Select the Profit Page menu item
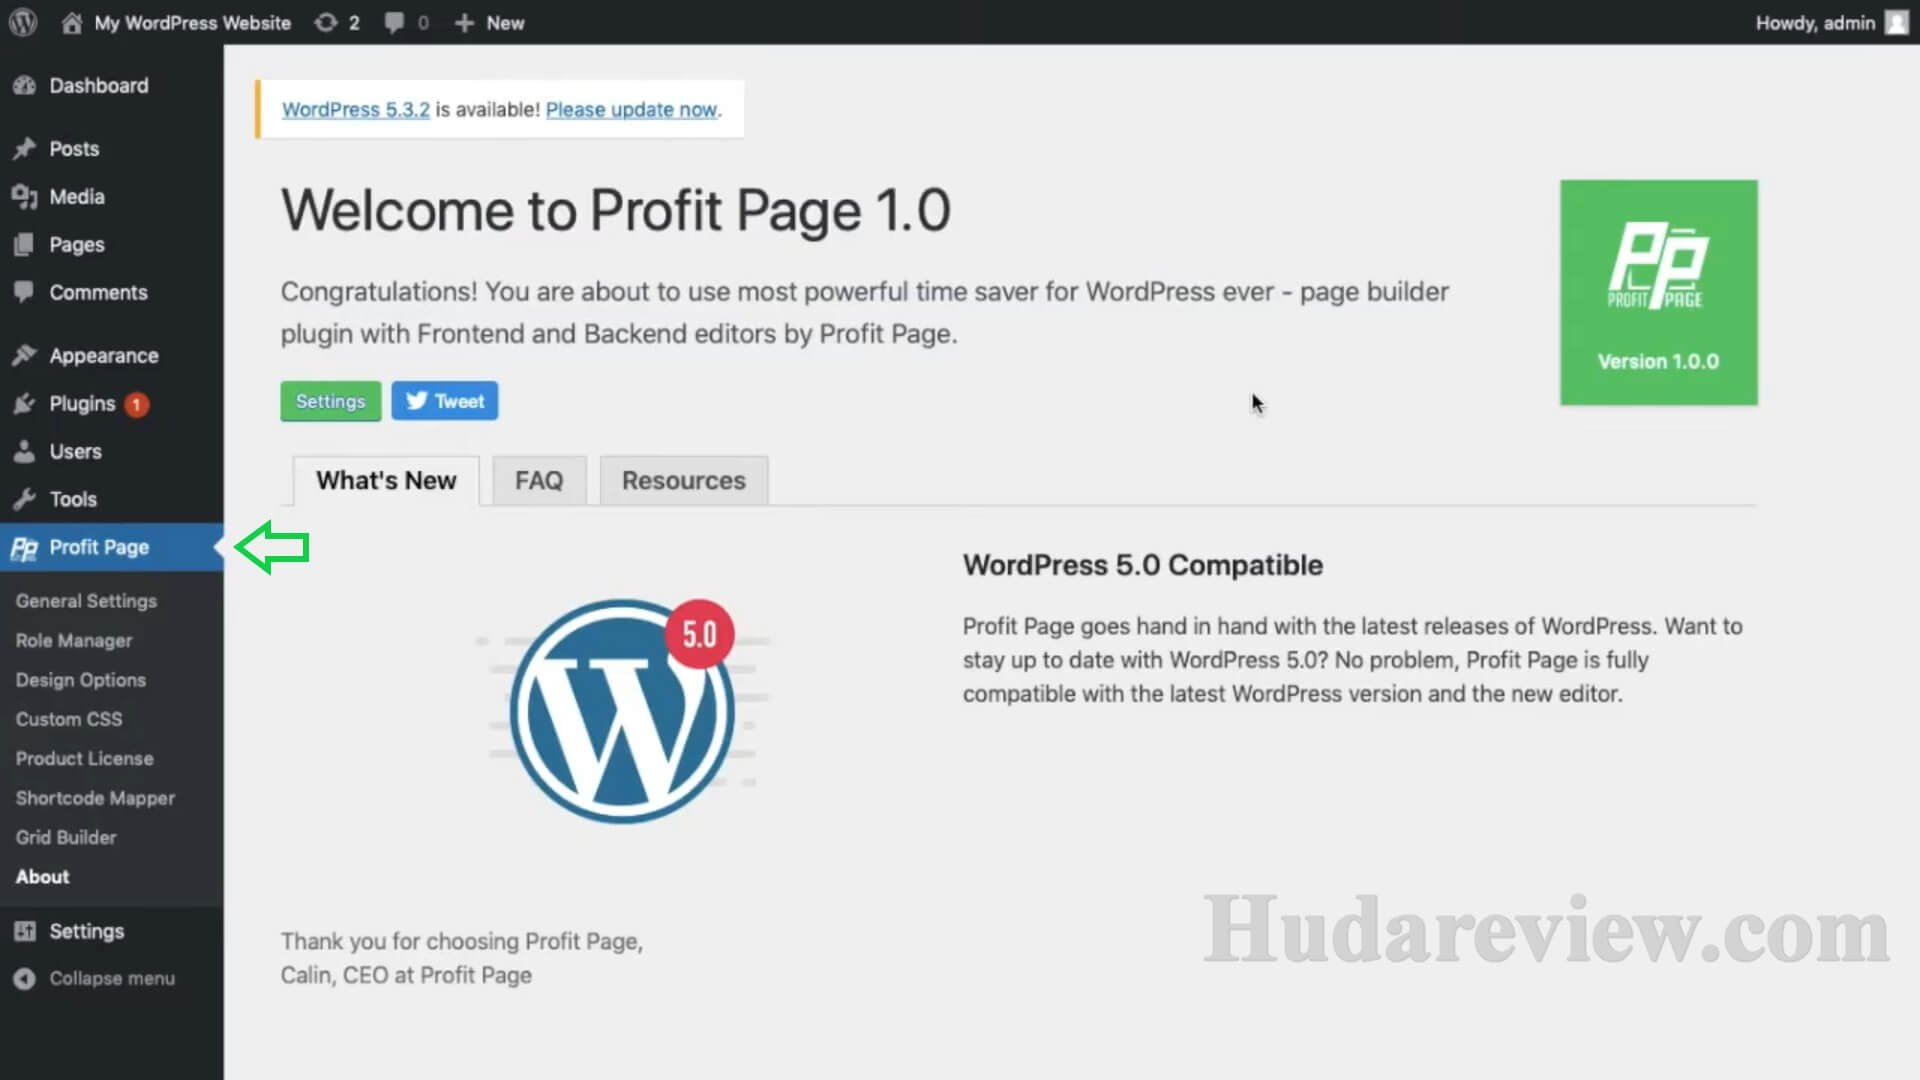The width and height of the screenshot is (1920, 1080). coord(112,548)
